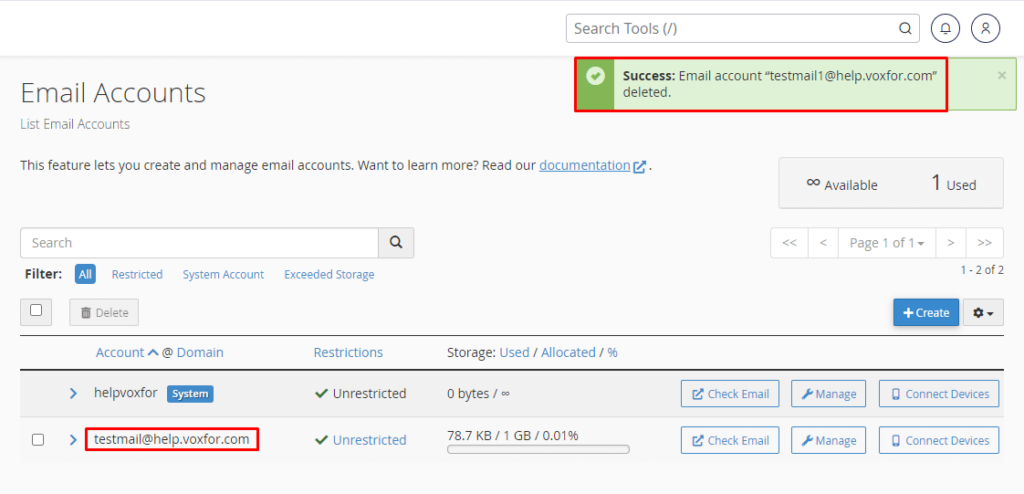
Task: Click the Create button
Action: pos(926,312)
